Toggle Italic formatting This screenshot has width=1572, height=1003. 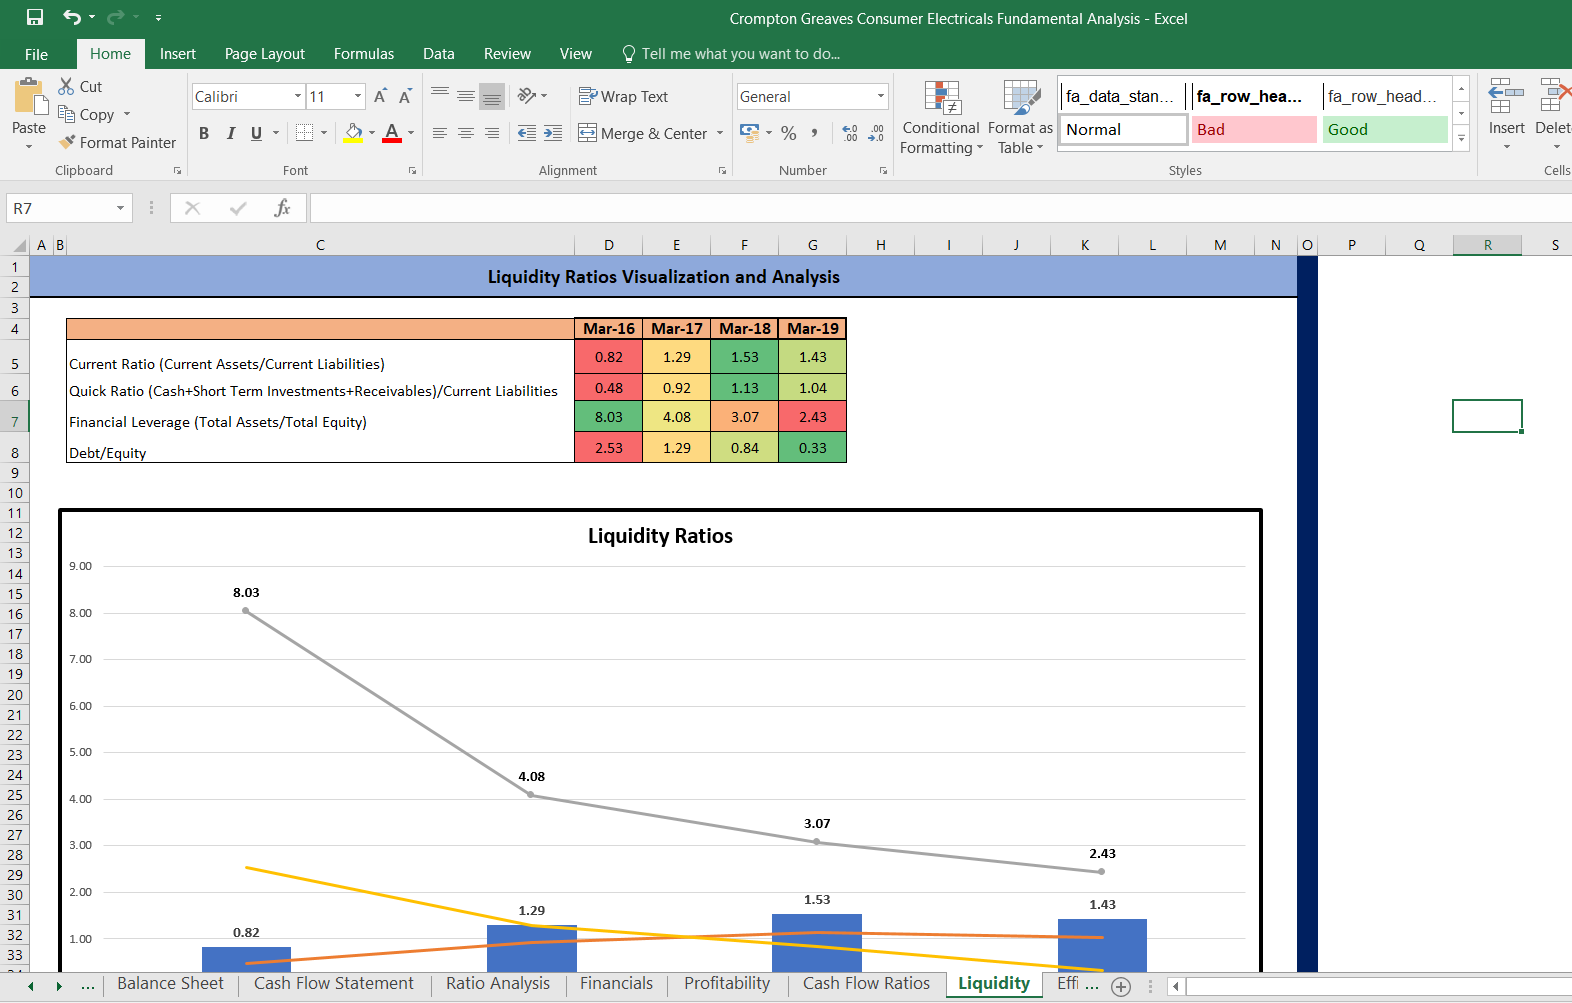click(230, 133)
